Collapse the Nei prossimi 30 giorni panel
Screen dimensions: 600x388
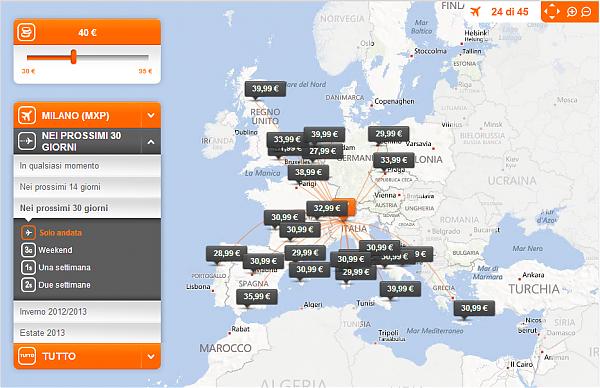tap(151, 142)
